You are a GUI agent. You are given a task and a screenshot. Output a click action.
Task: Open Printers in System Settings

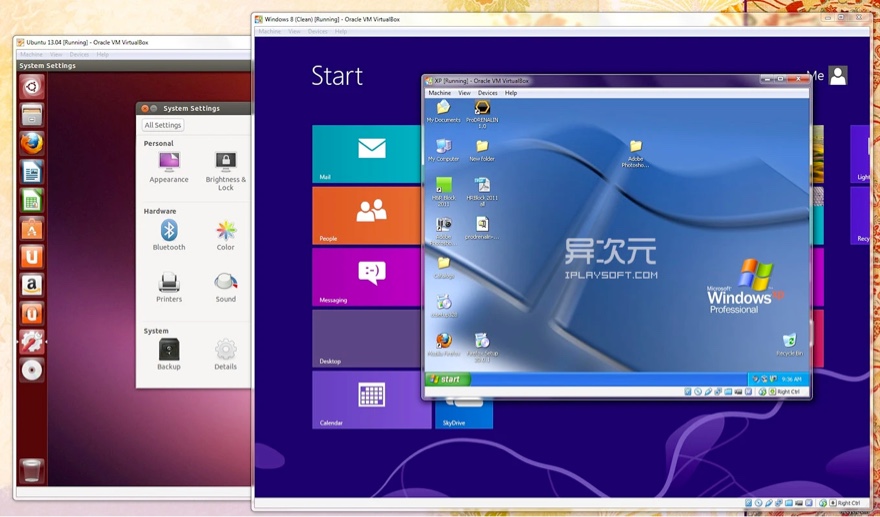[x=168, y=287]
